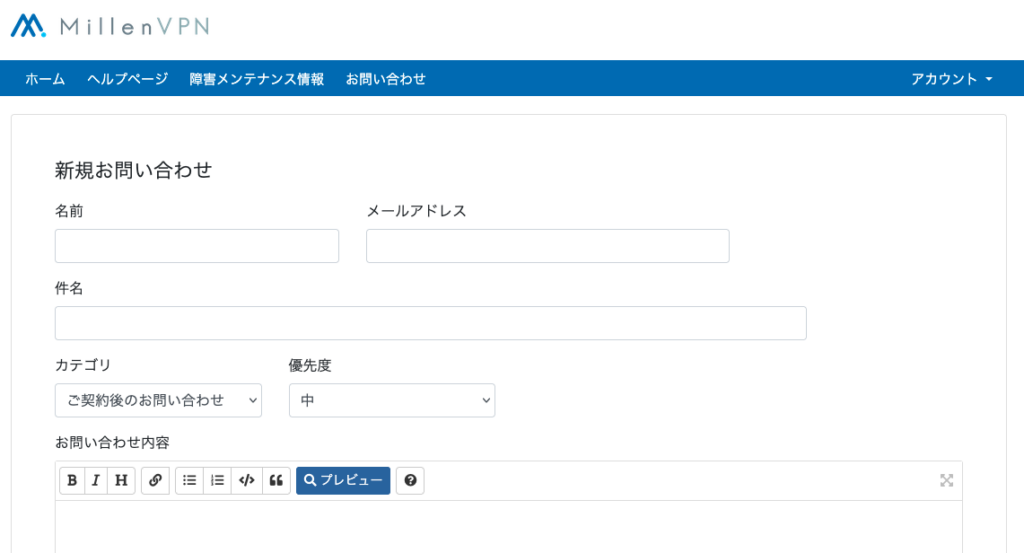Image resolution: width=1024 pixels, height=553 pixels.
Task: Insert a numbered ordered list
Action: 217,481
